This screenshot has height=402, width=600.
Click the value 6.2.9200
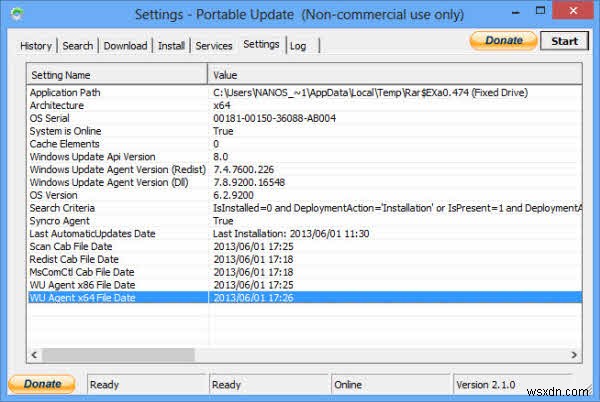click(233, 195)
